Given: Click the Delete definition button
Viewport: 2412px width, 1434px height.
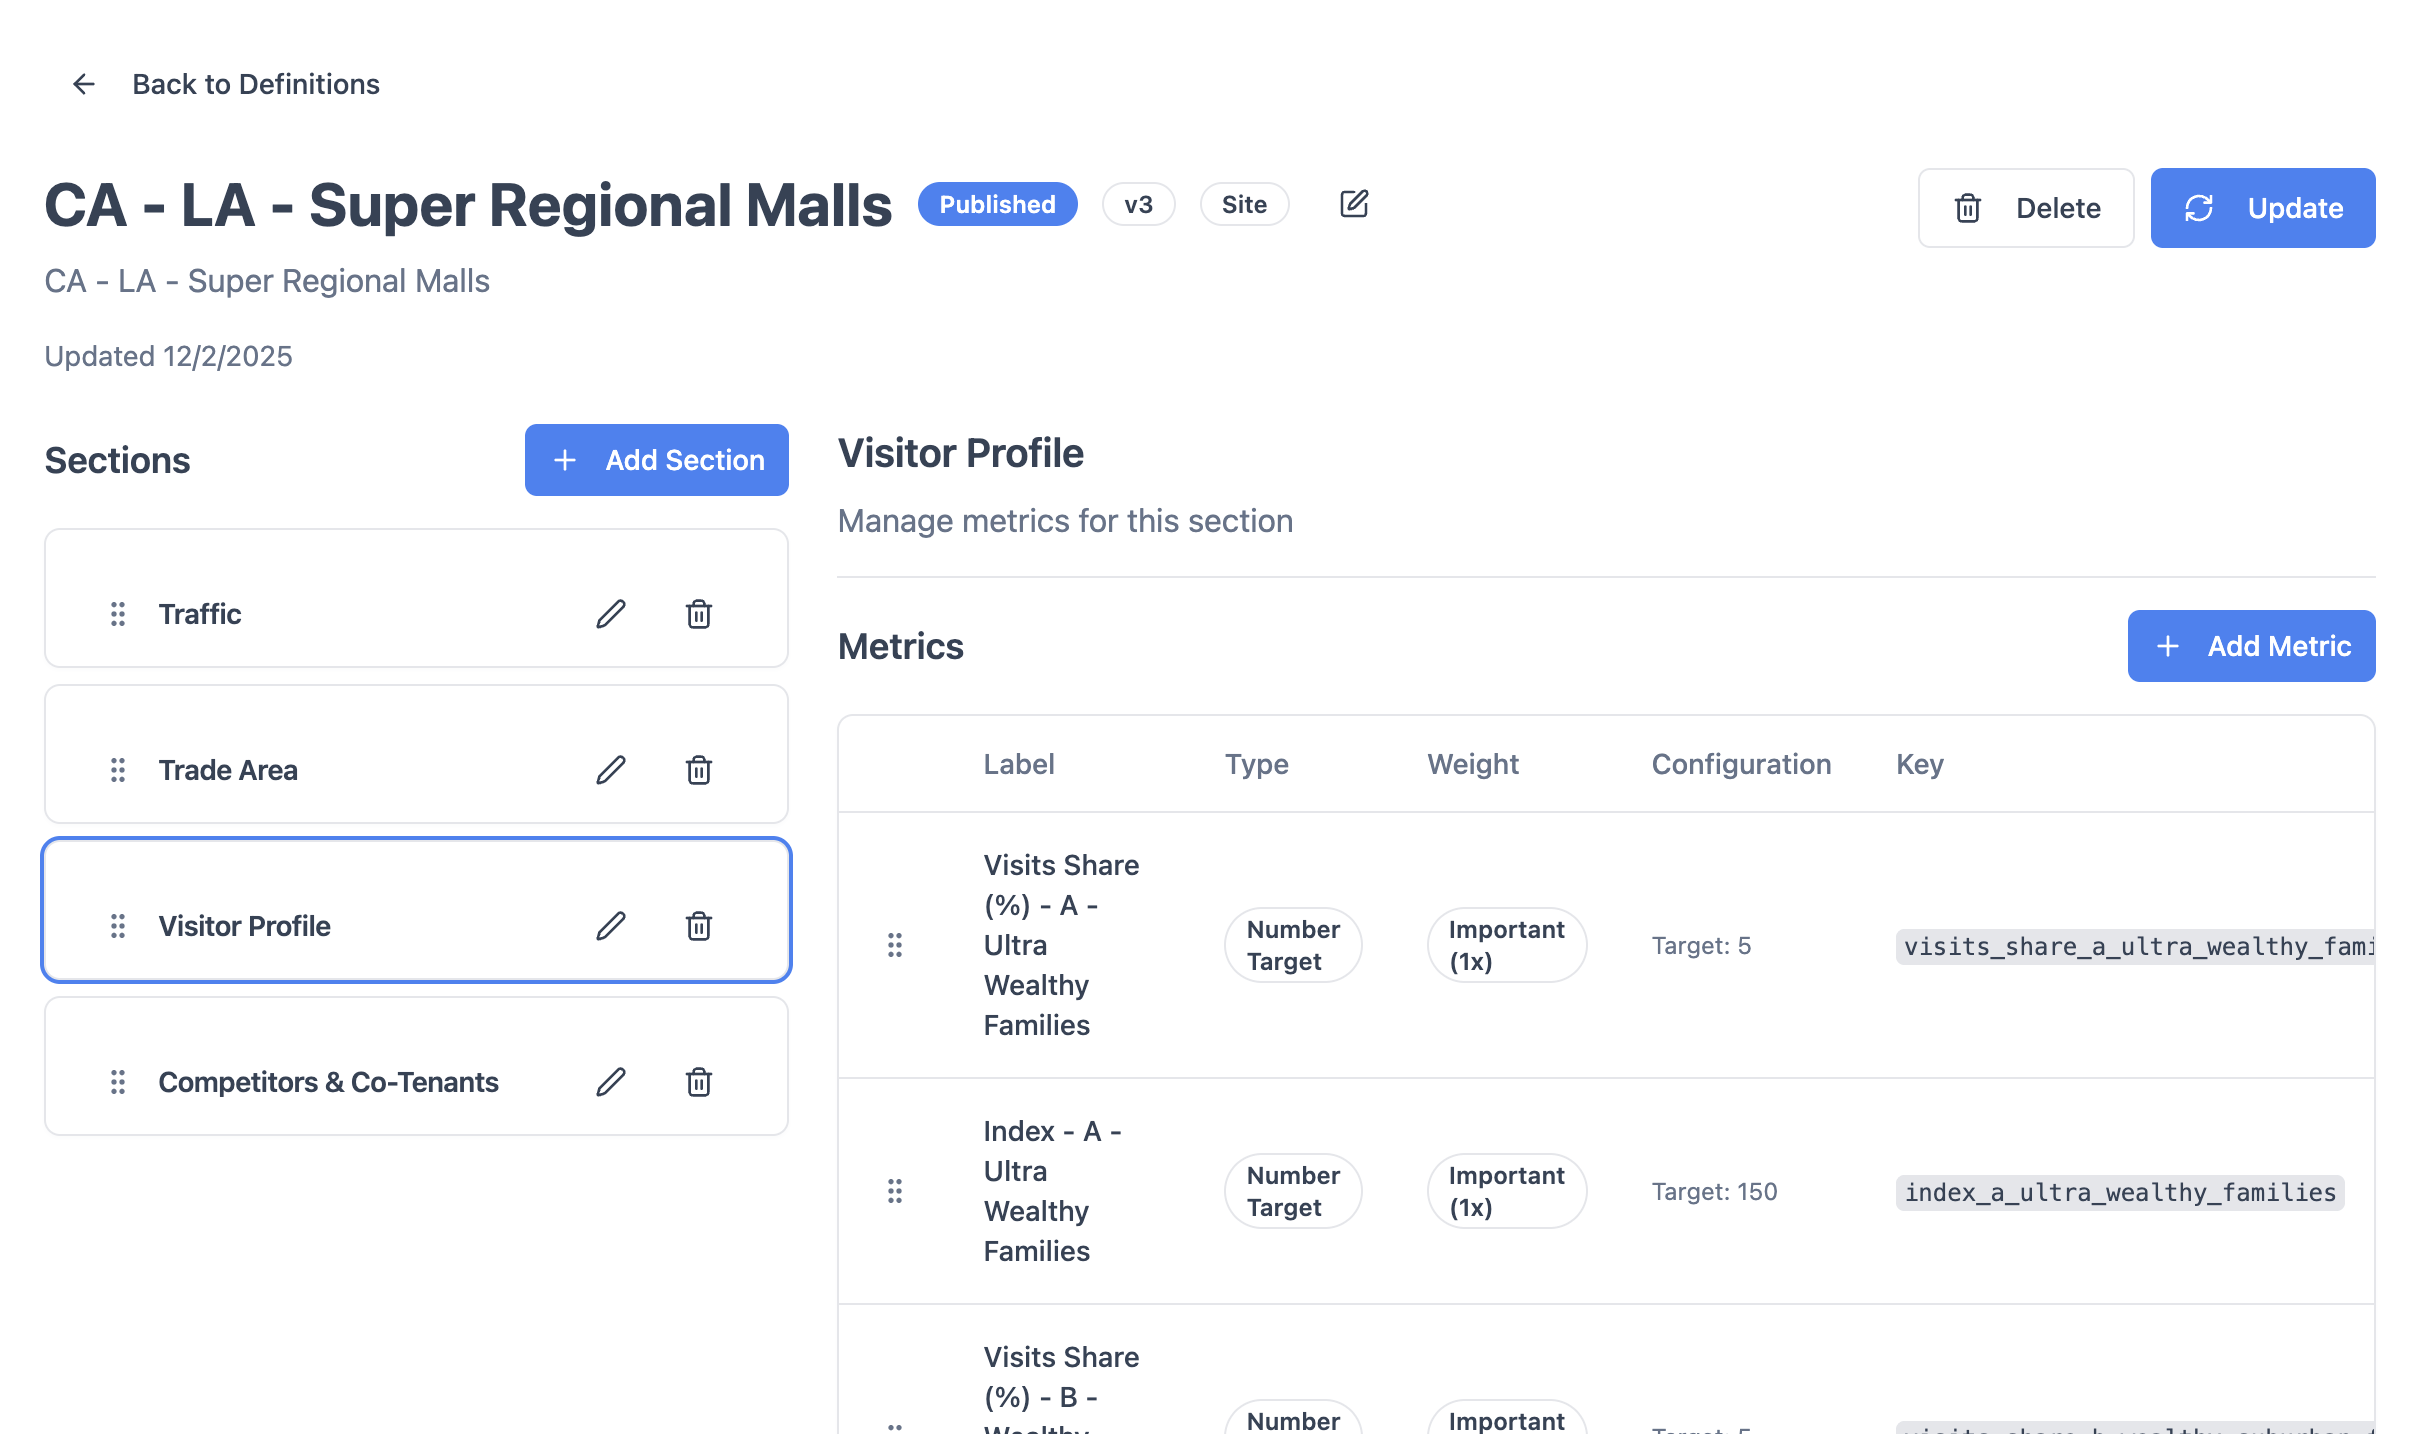Looking at the screenshot, I should tap(2026, 208).
